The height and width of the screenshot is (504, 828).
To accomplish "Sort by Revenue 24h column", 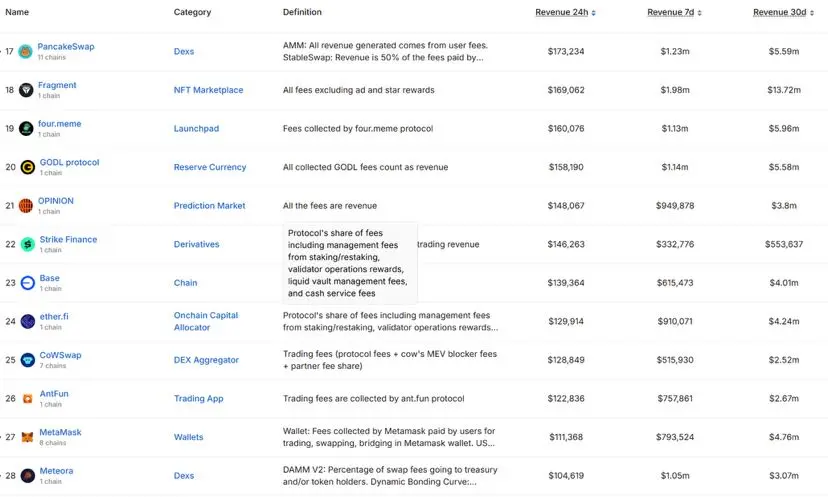I will coord(565,13).
